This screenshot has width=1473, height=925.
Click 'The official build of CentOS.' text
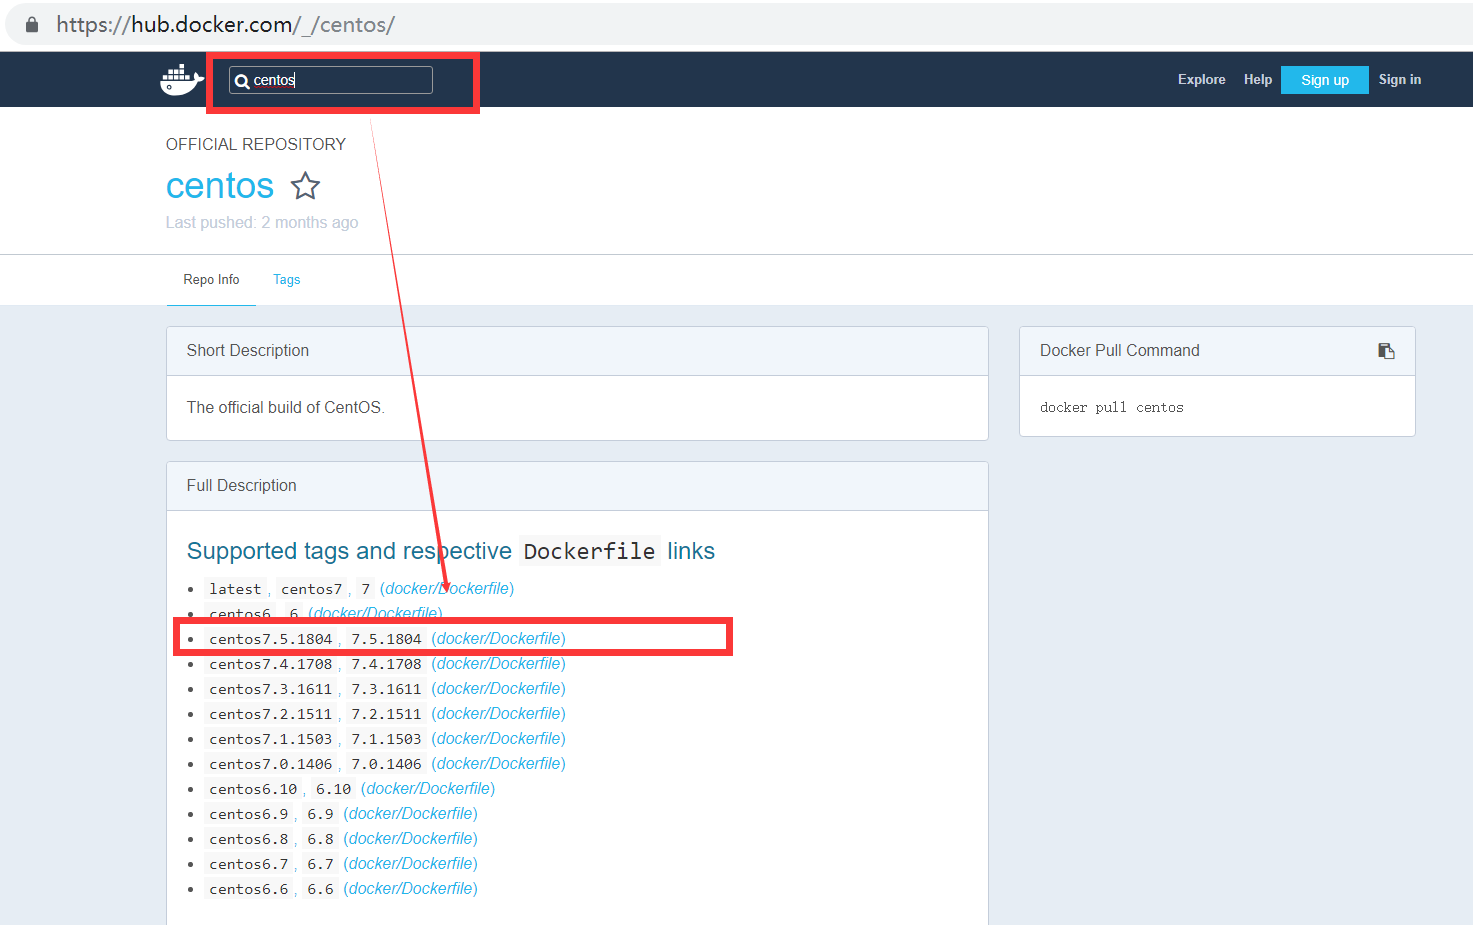(x=286, y=408)
